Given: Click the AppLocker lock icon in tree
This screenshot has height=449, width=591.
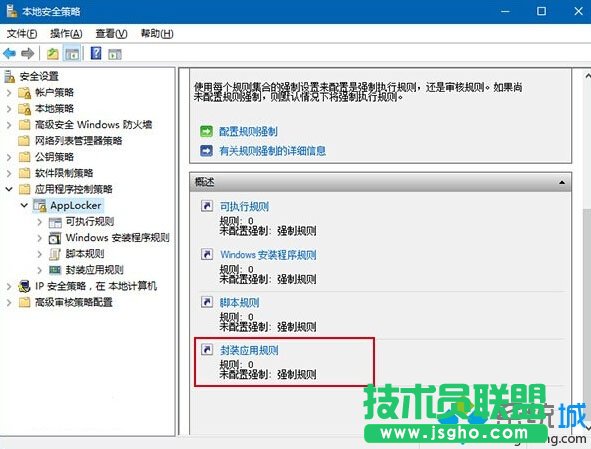Looking at the screenshot, I should [x=40, y=206].
